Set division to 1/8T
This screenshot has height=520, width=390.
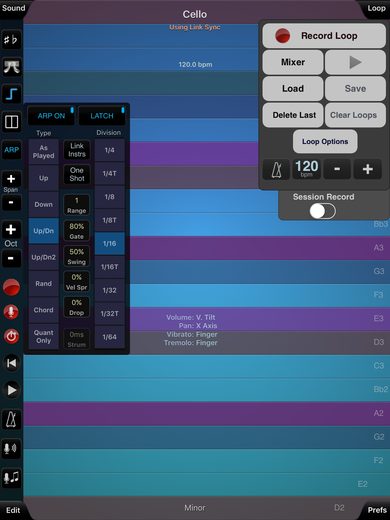(x=110, y=220)
